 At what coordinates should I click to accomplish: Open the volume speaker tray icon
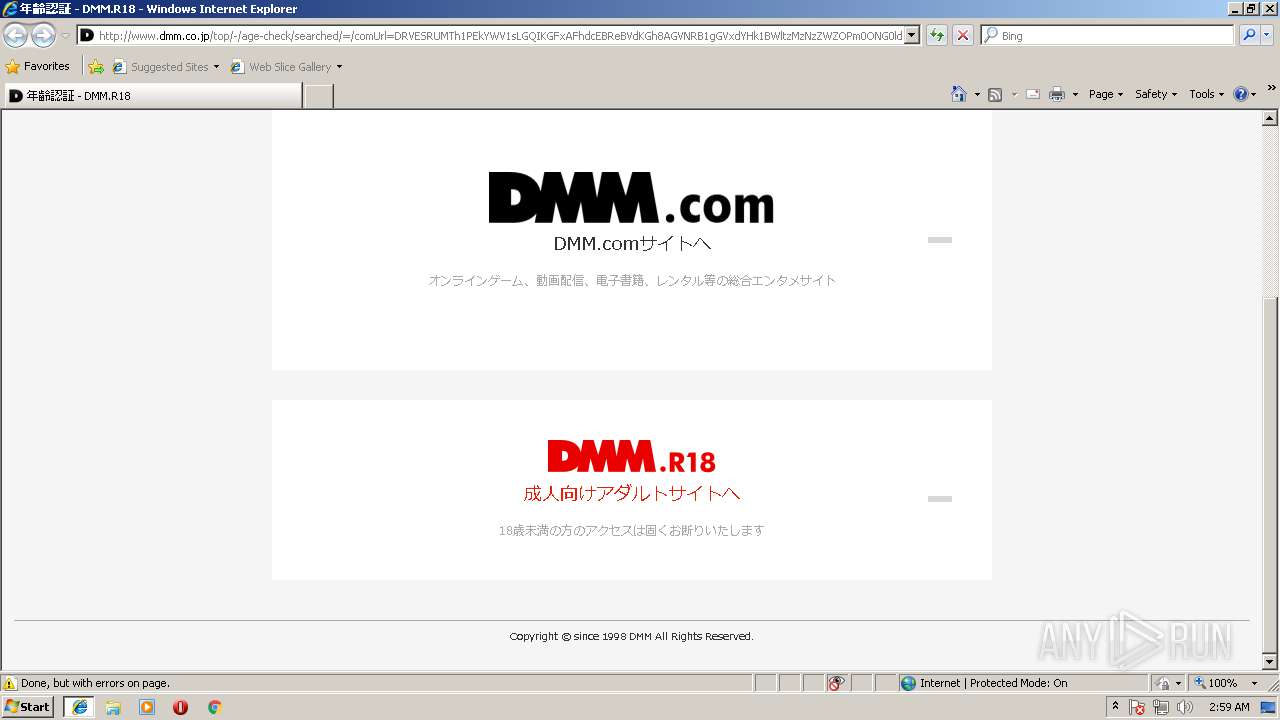[1185, 707]
